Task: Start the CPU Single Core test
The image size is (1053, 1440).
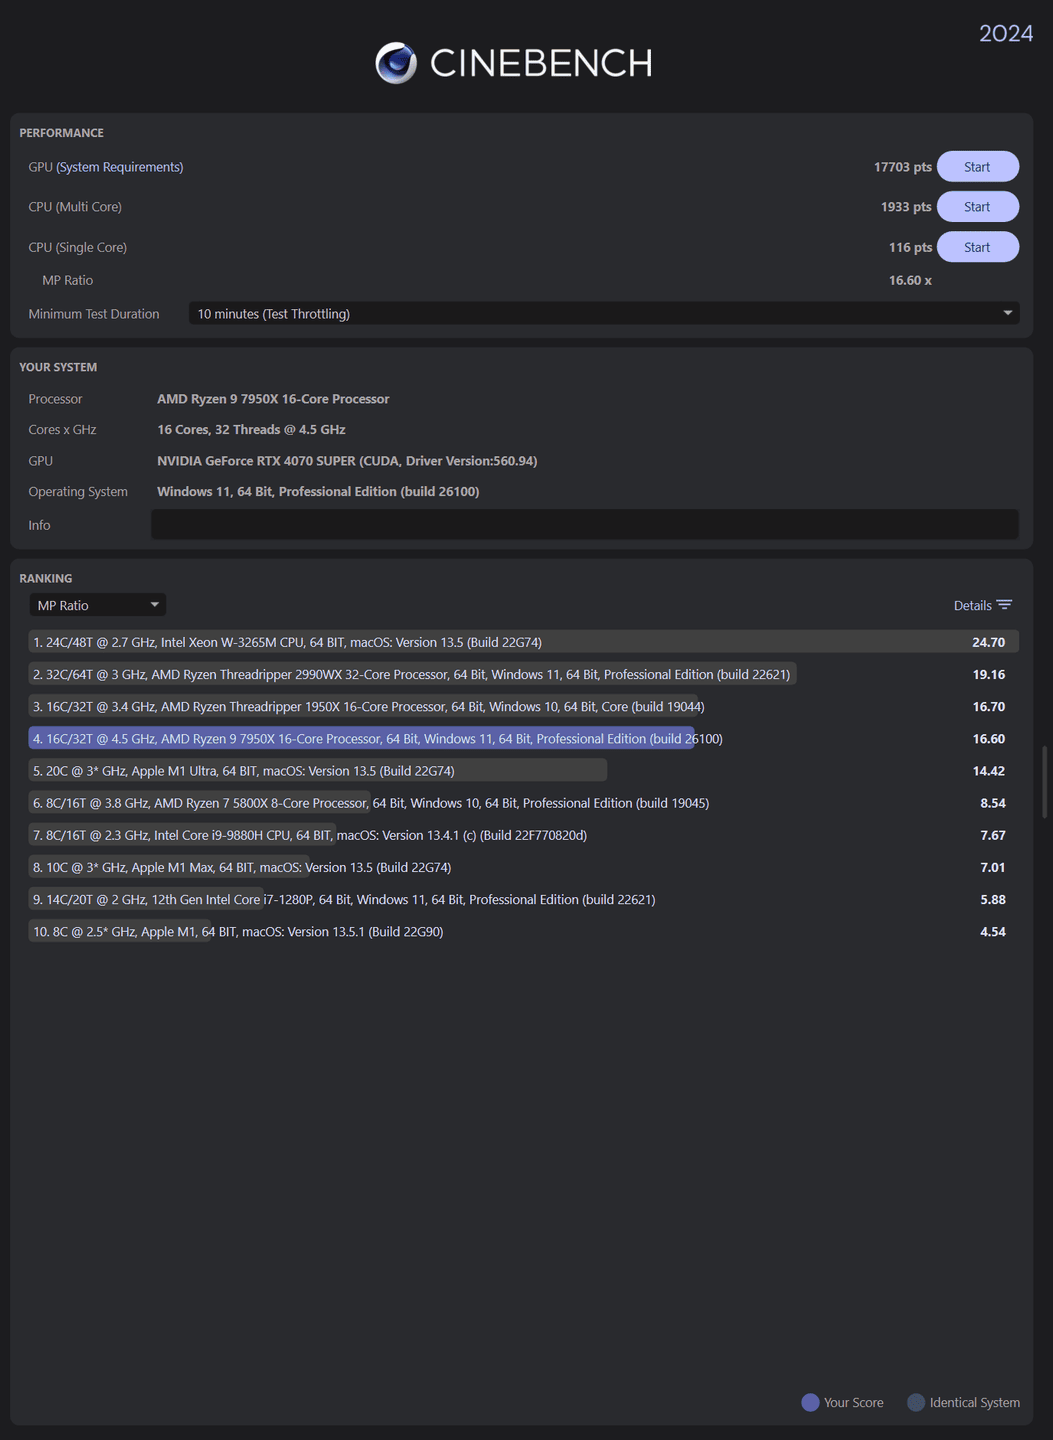Action: point(977,247)
